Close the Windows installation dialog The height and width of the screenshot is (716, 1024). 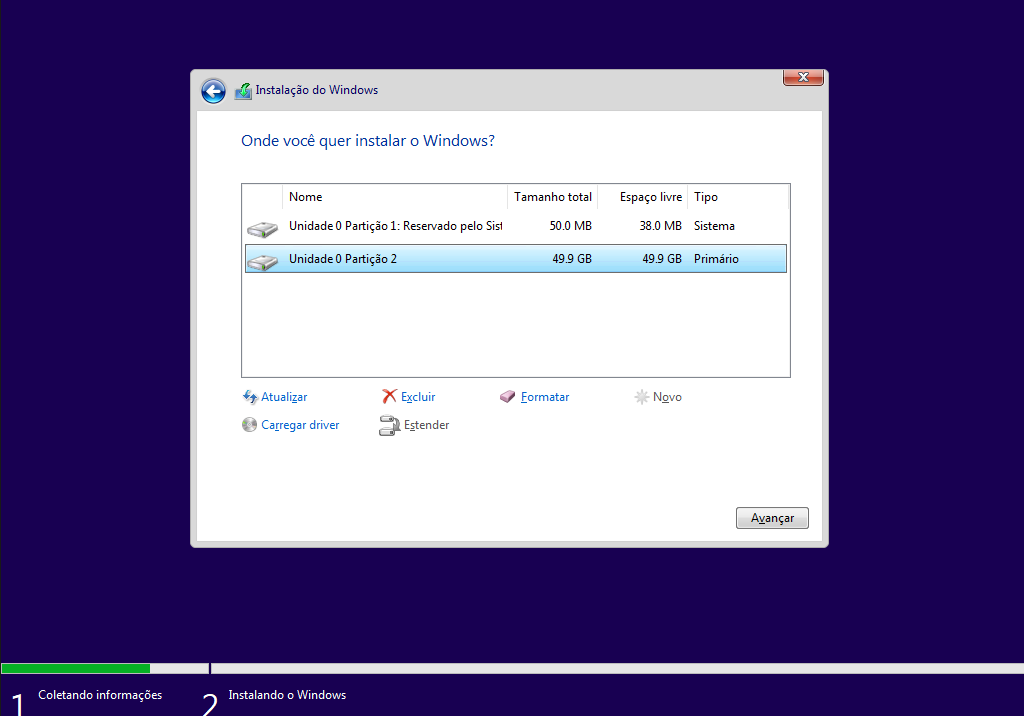[x=803, y=78]
